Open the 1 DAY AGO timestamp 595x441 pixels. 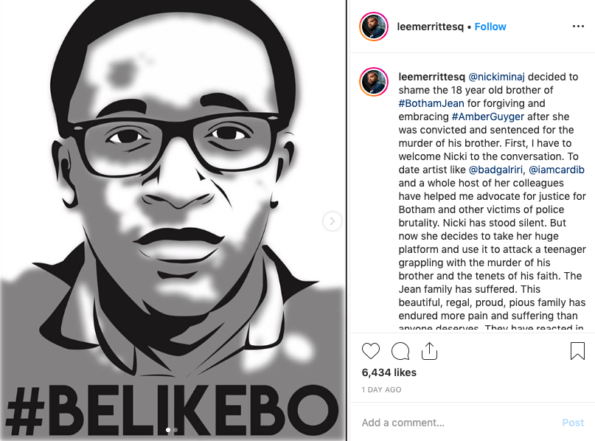(381, 390)
